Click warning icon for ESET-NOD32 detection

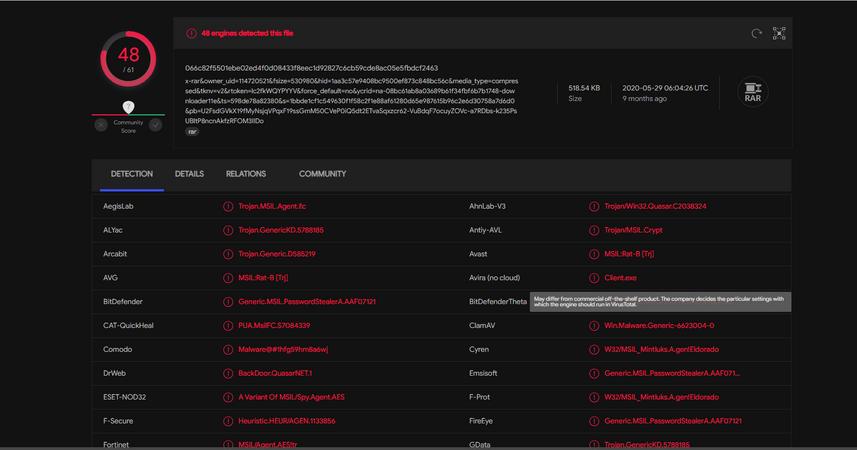228,398
